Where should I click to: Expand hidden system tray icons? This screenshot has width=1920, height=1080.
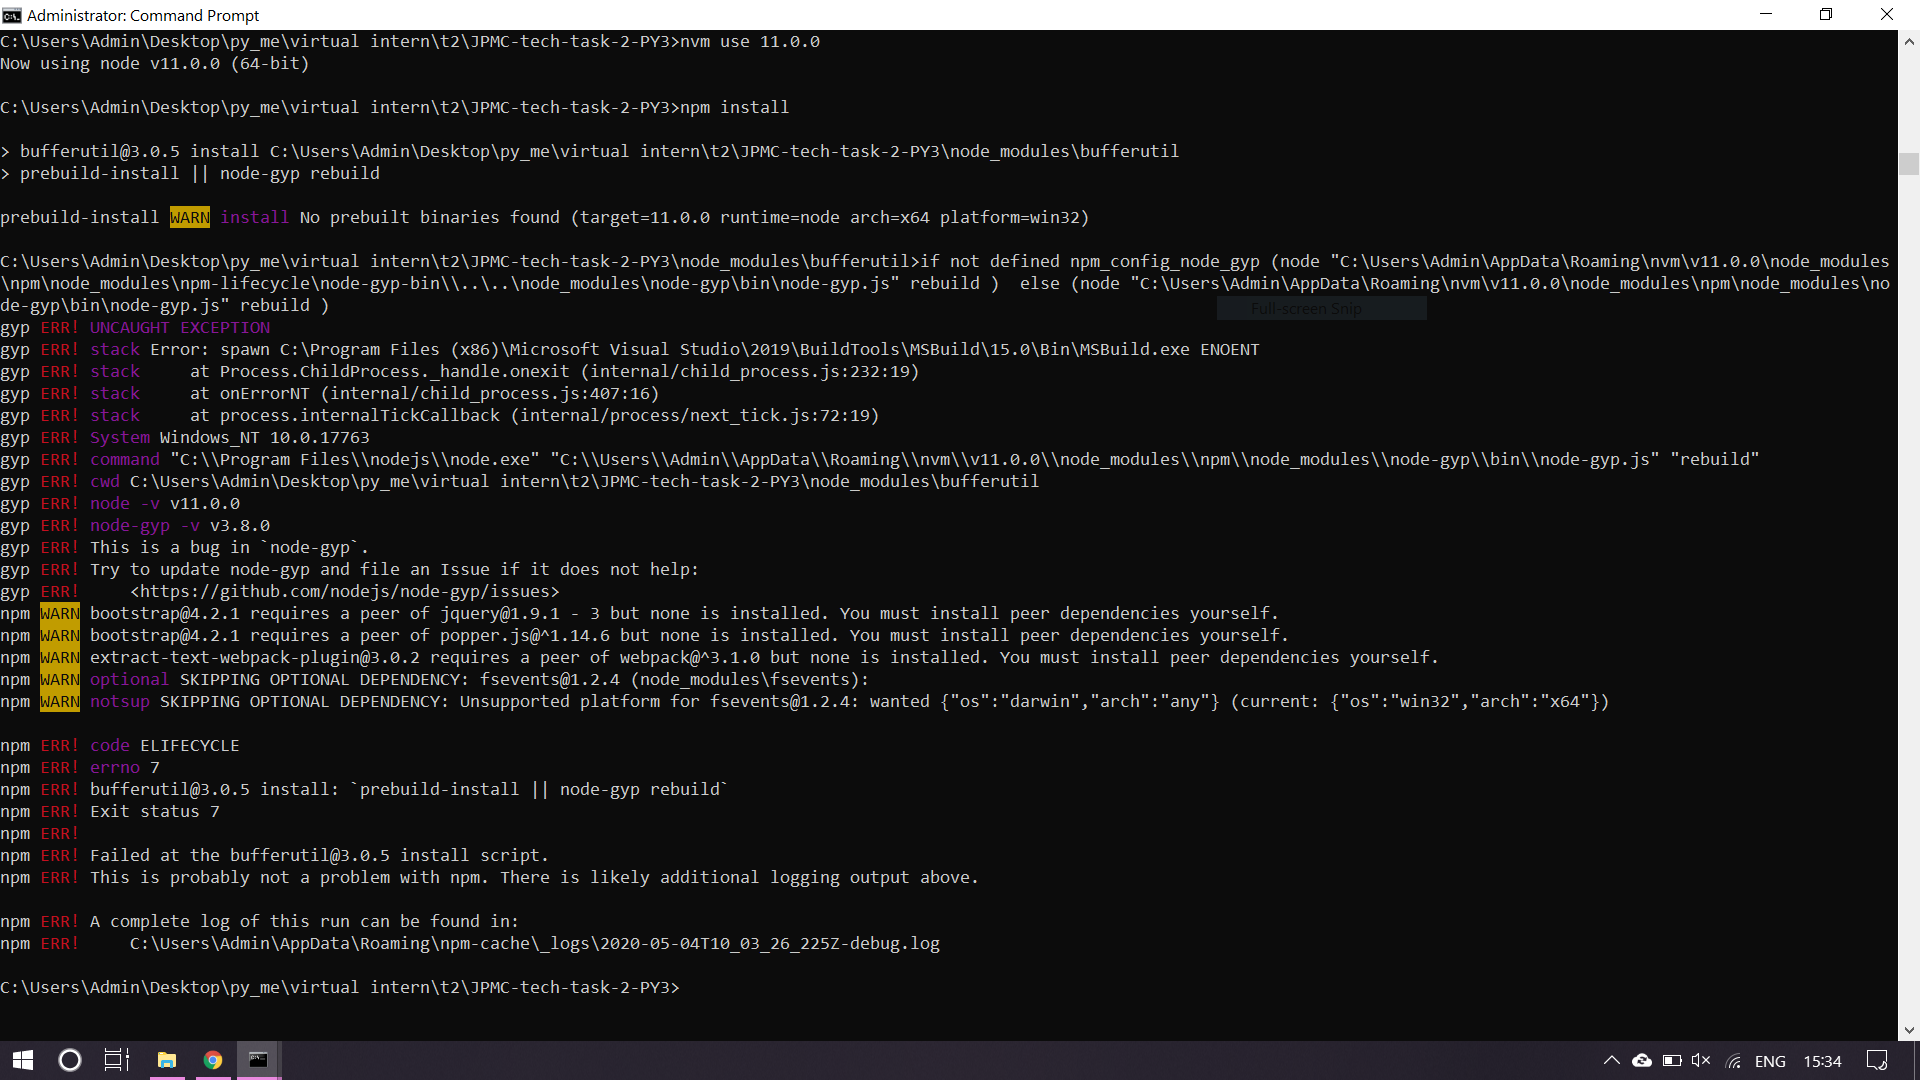pyautogui.click(x=1611, y=1060)
